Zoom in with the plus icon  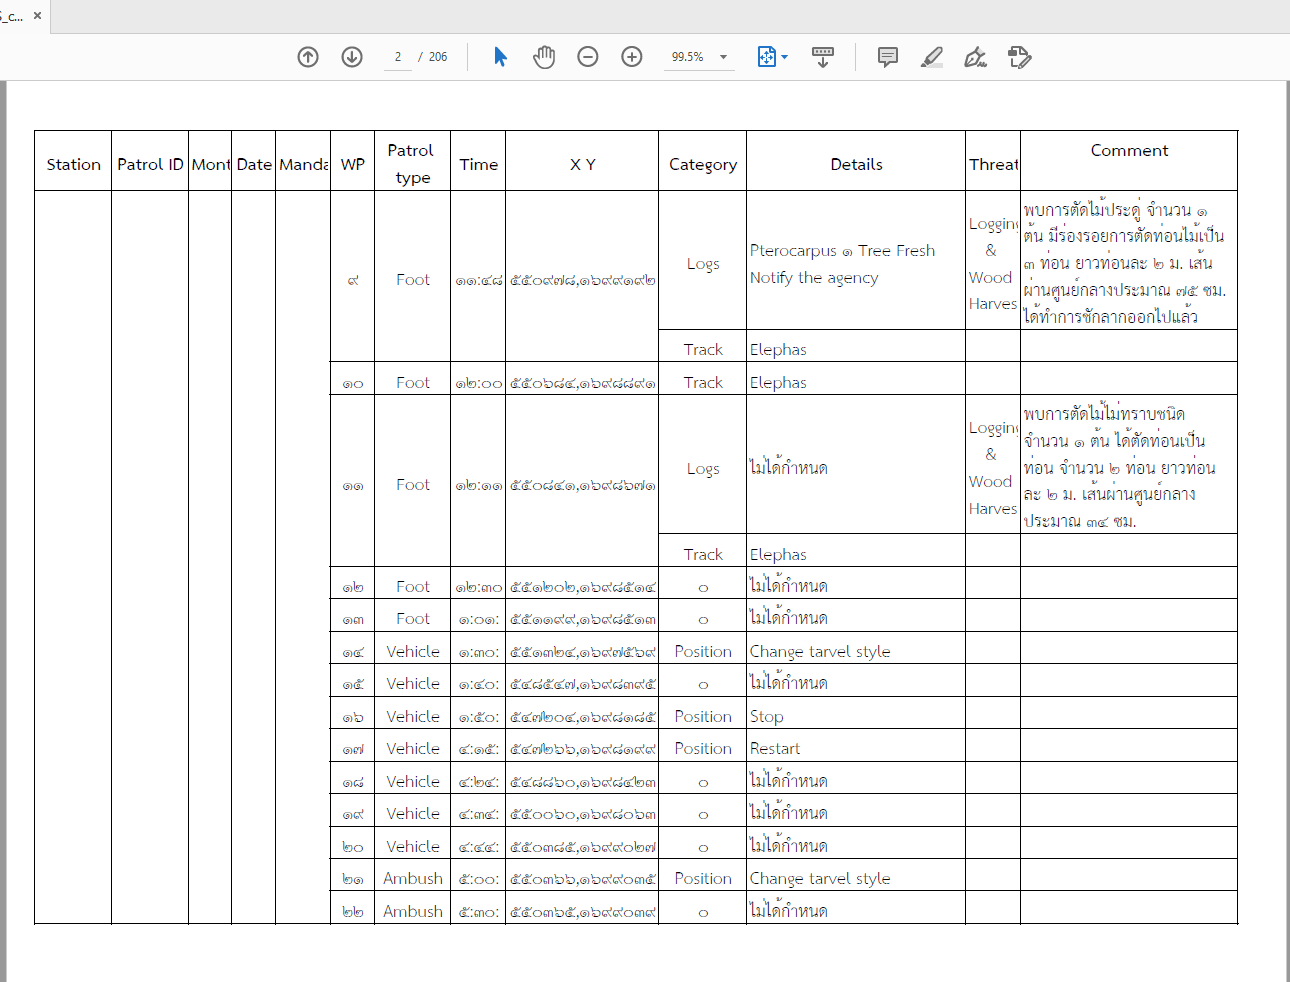(632, 57)
